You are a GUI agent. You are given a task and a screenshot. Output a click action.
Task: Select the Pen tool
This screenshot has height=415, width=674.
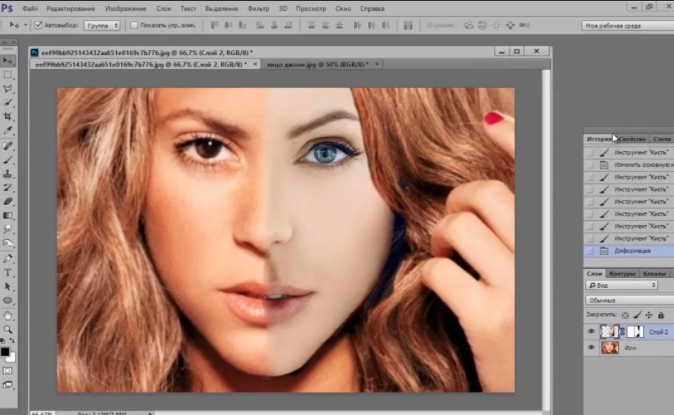pyautogui.click(x=8, y=259)
